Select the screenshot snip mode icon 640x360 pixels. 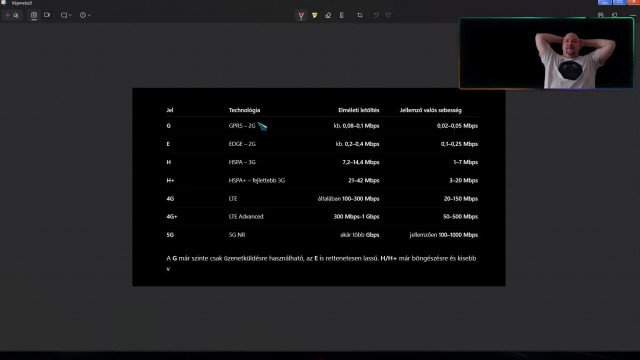tap(34, 15)
